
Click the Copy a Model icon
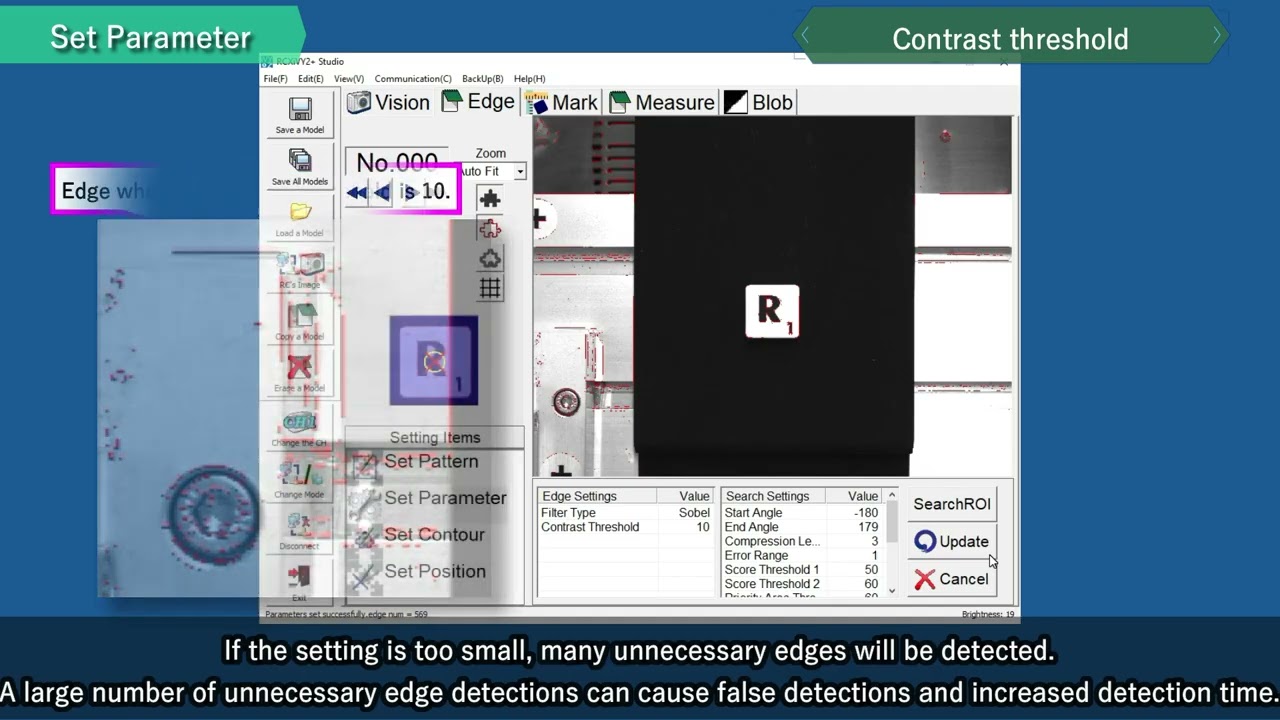point(300,316)
